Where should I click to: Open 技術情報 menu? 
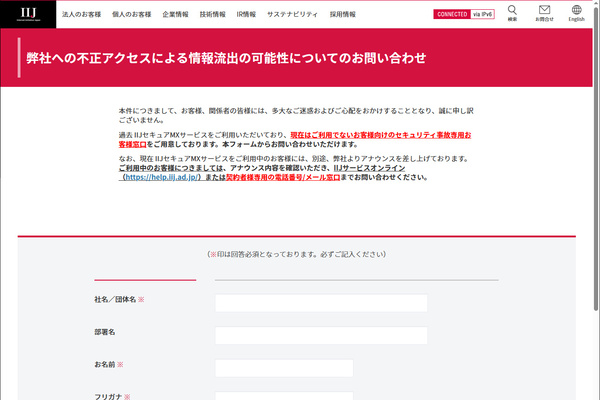click(212, 14)
